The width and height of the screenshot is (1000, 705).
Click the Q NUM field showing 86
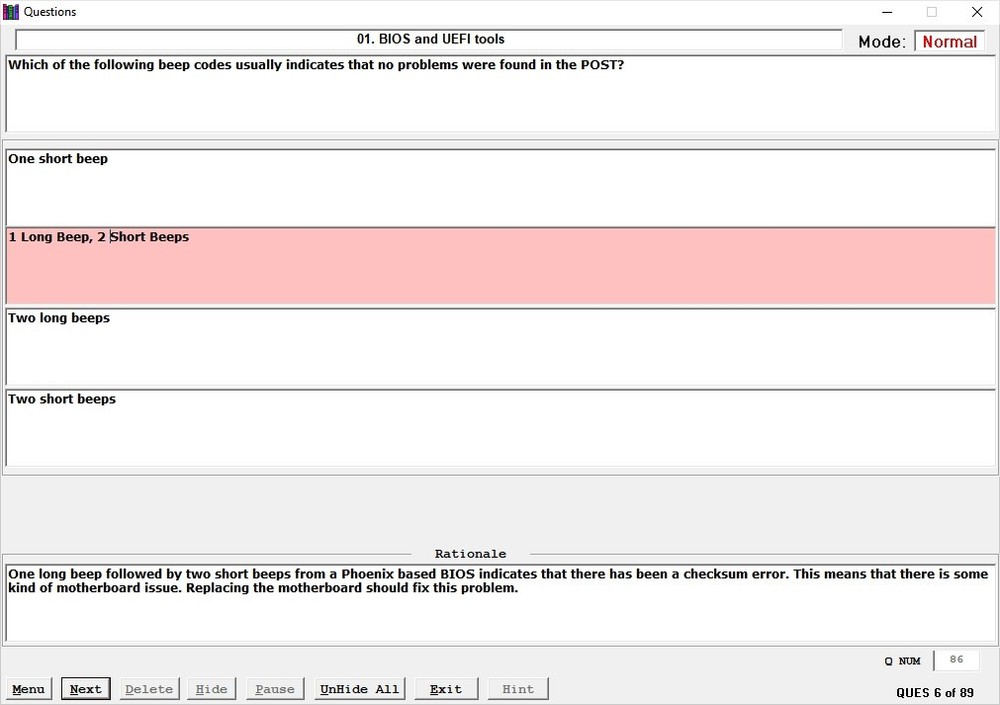click(956, 660)
